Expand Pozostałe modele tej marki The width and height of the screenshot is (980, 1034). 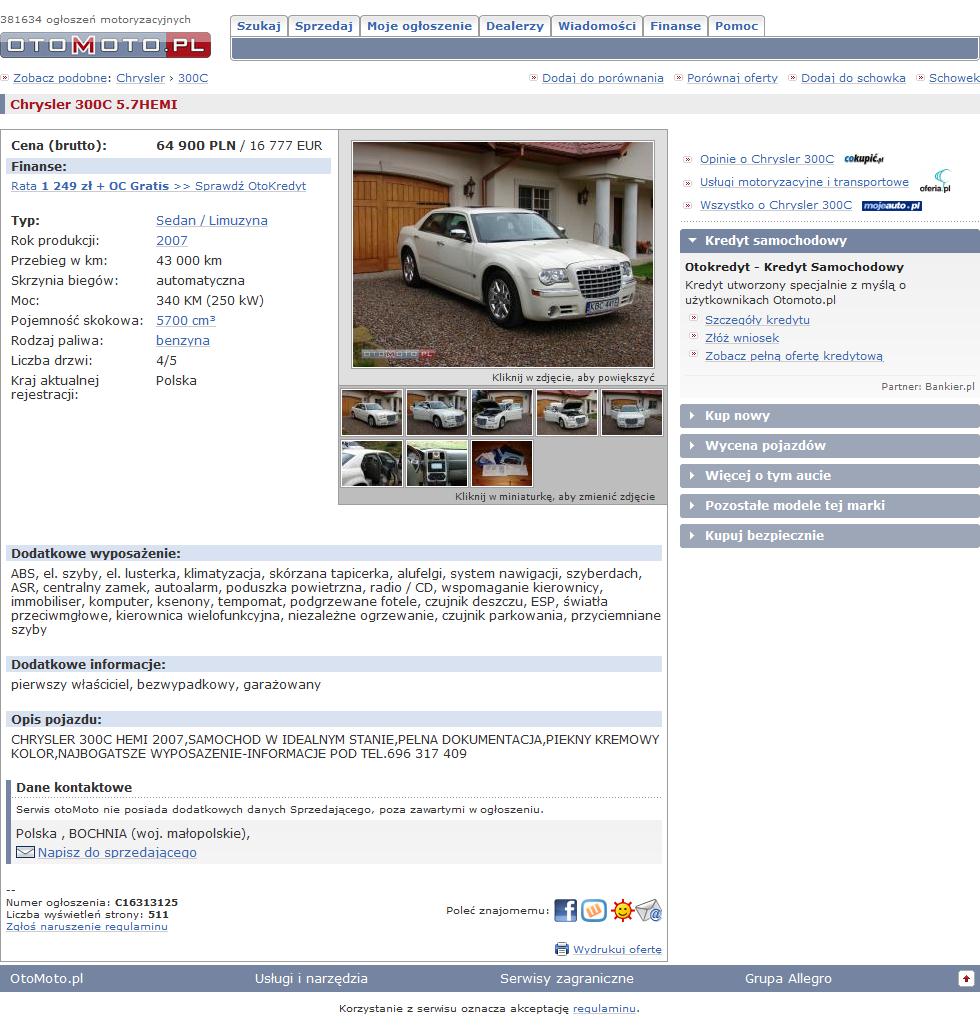pos(830,506)
